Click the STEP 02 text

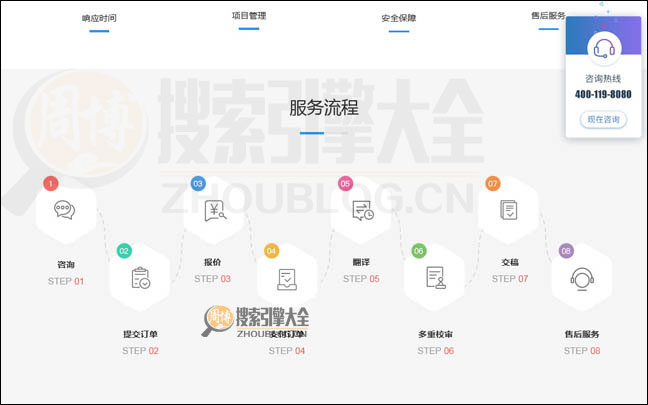[x=141, y=351]
